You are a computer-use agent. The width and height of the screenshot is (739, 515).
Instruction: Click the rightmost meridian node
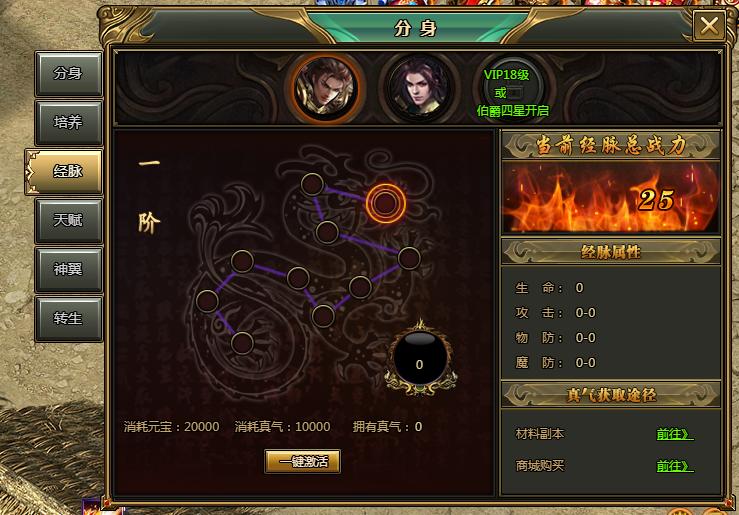pos(409,258)
